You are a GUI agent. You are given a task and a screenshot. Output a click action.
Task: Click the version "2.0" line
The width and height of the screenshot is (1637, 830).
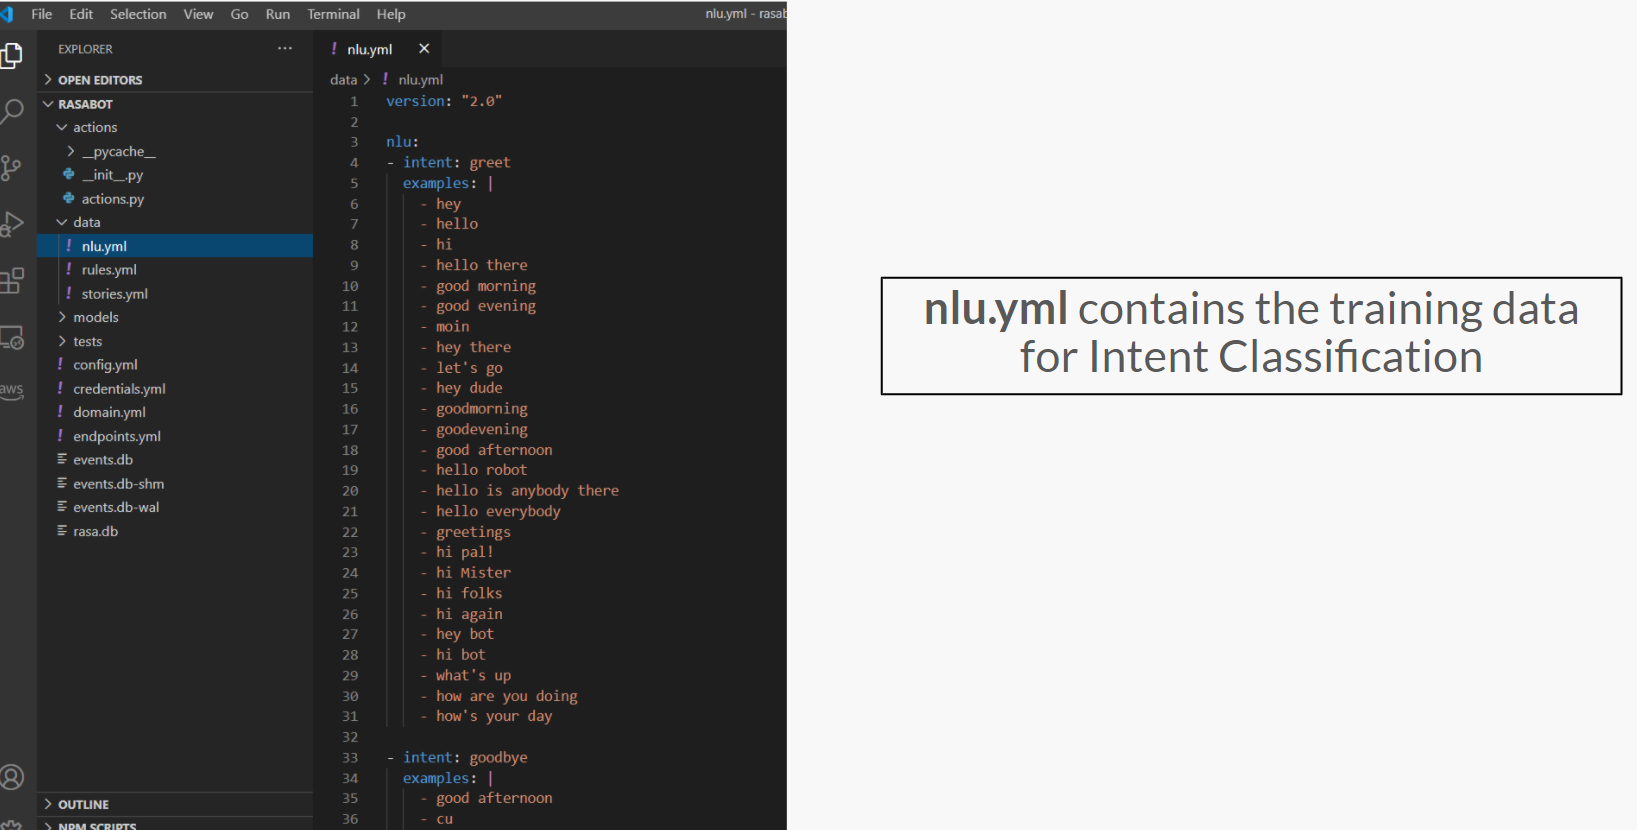click(x=444, y=101)
